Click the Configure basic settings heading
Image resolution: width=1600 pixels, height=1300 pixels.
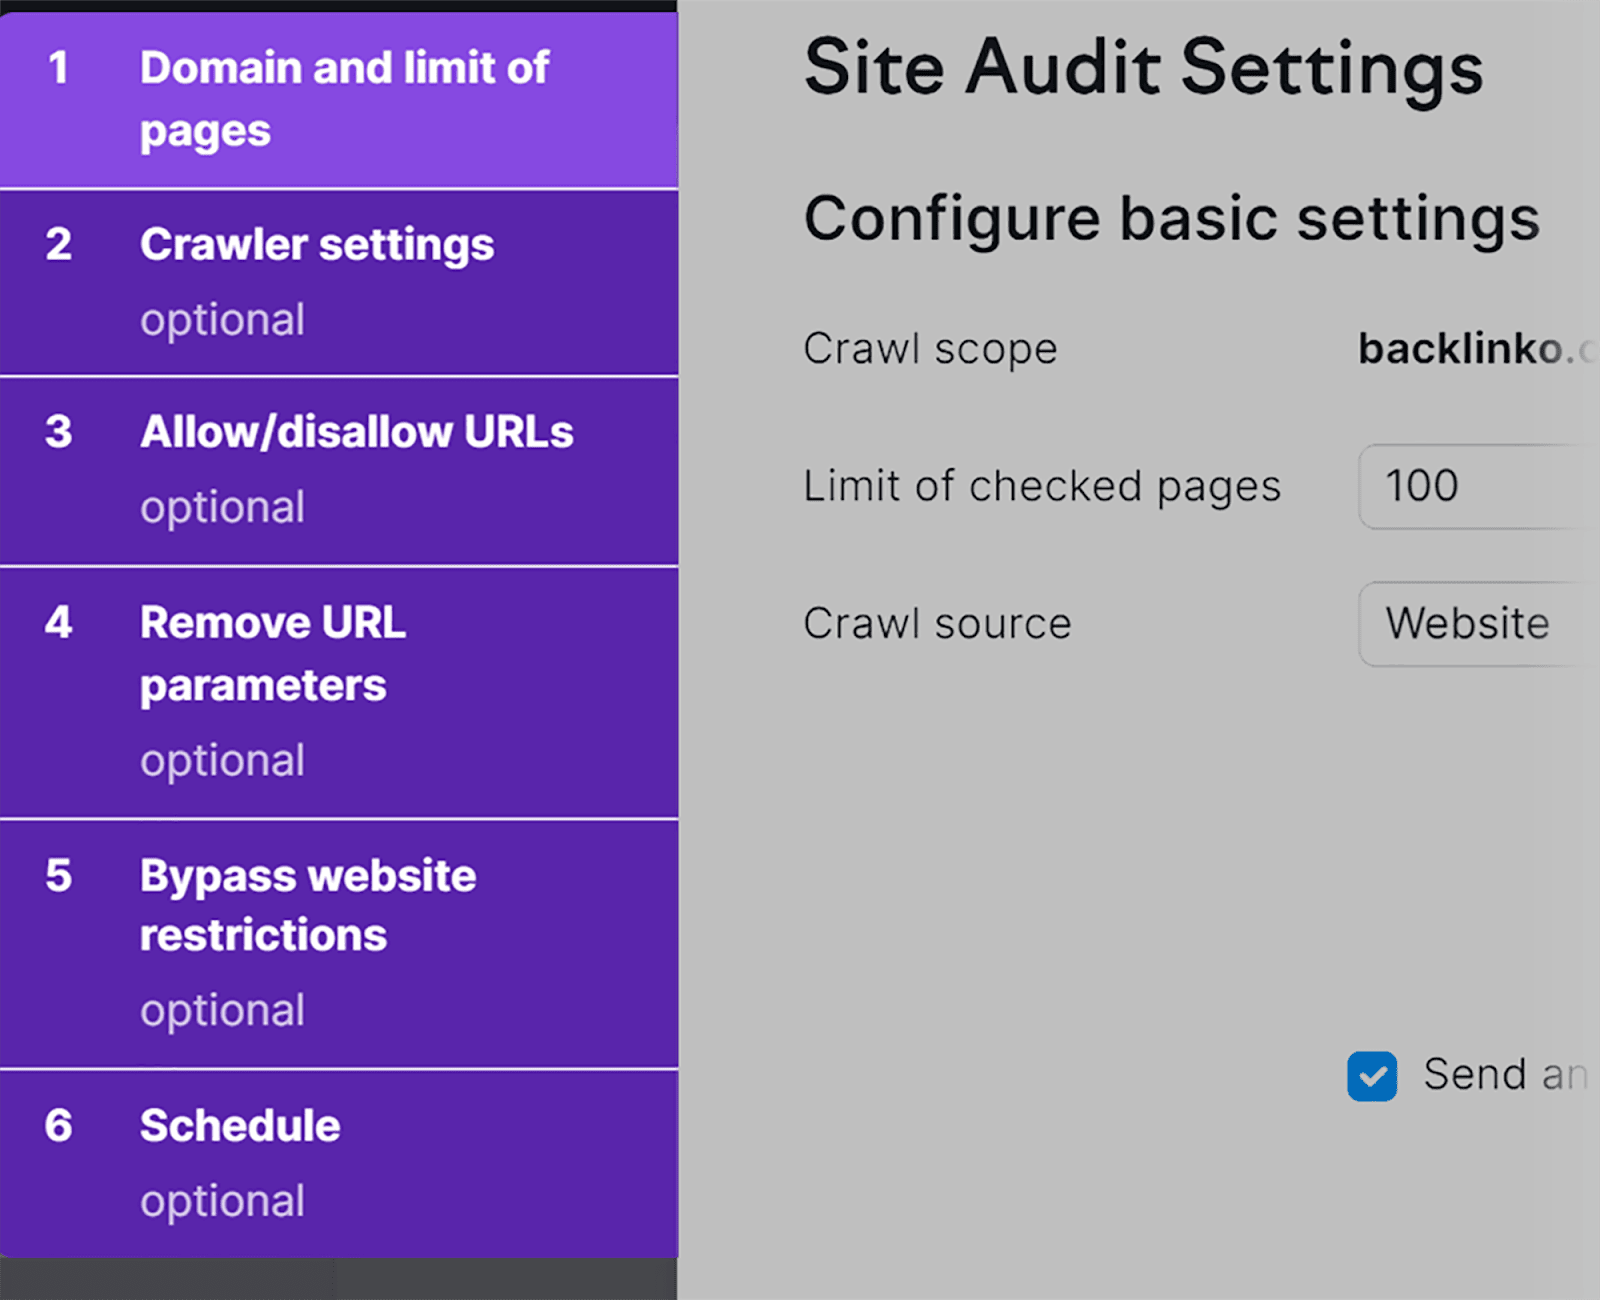click(1171, 219)
